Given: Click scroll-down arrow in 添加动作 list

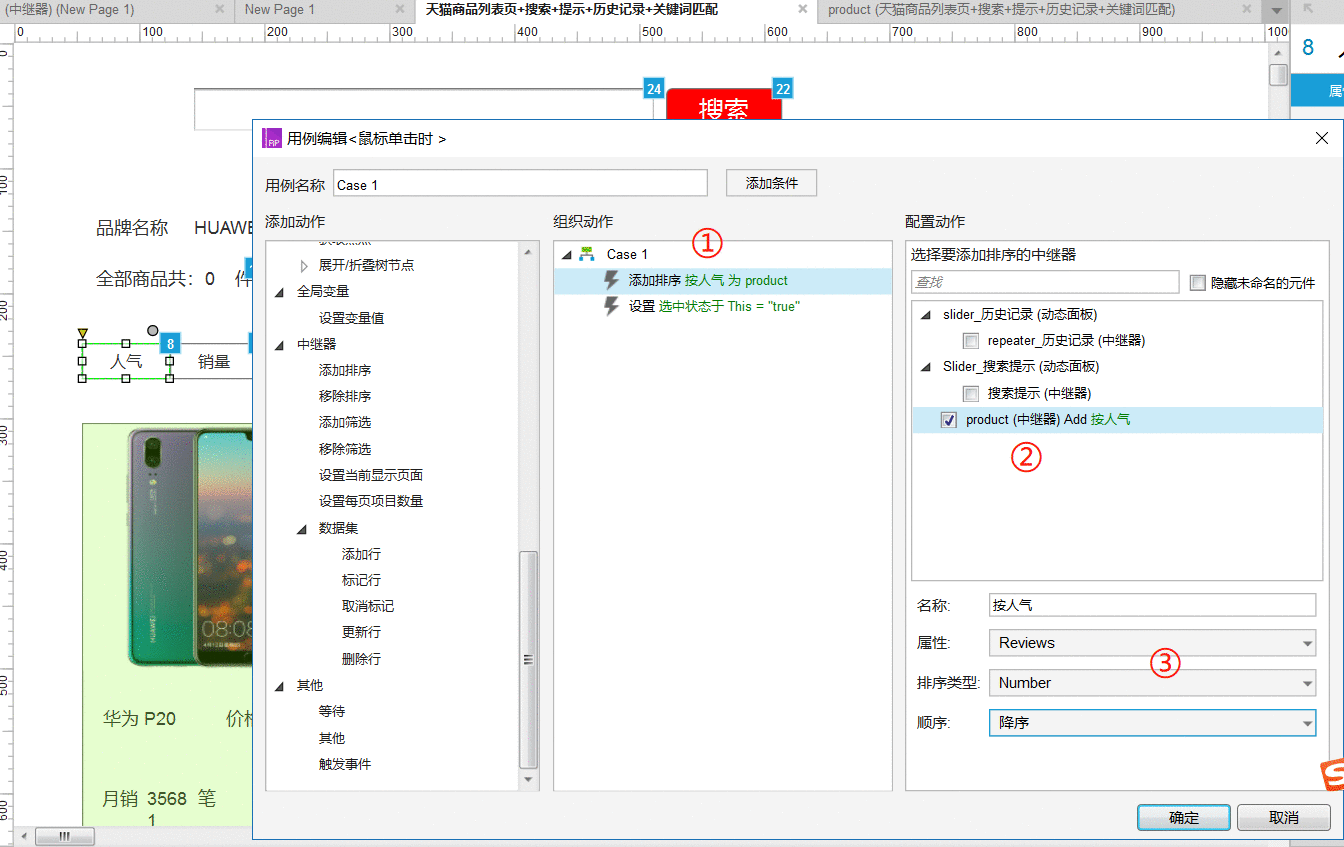Looking at the screenshot, I should 528,779.
